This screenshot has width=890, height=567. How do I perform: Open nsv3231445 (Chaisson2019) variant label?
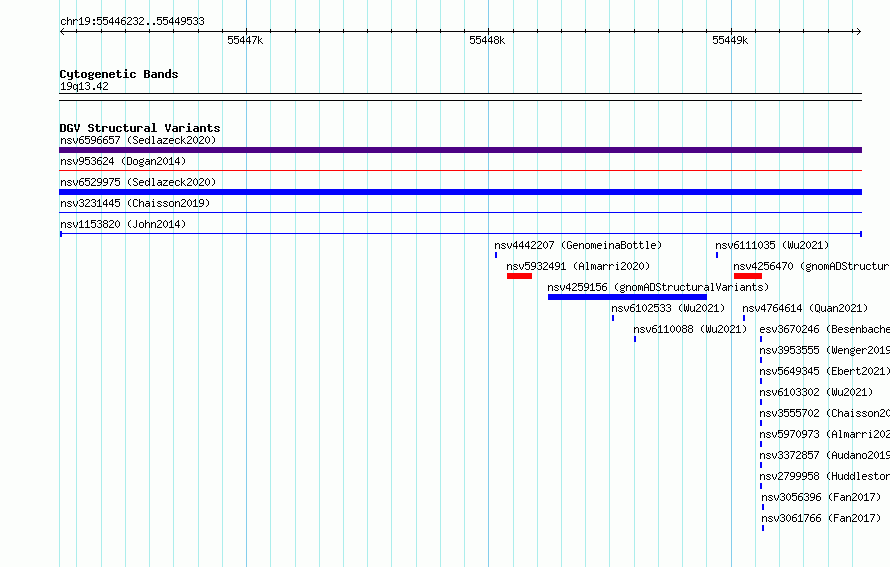click(135, 203)
